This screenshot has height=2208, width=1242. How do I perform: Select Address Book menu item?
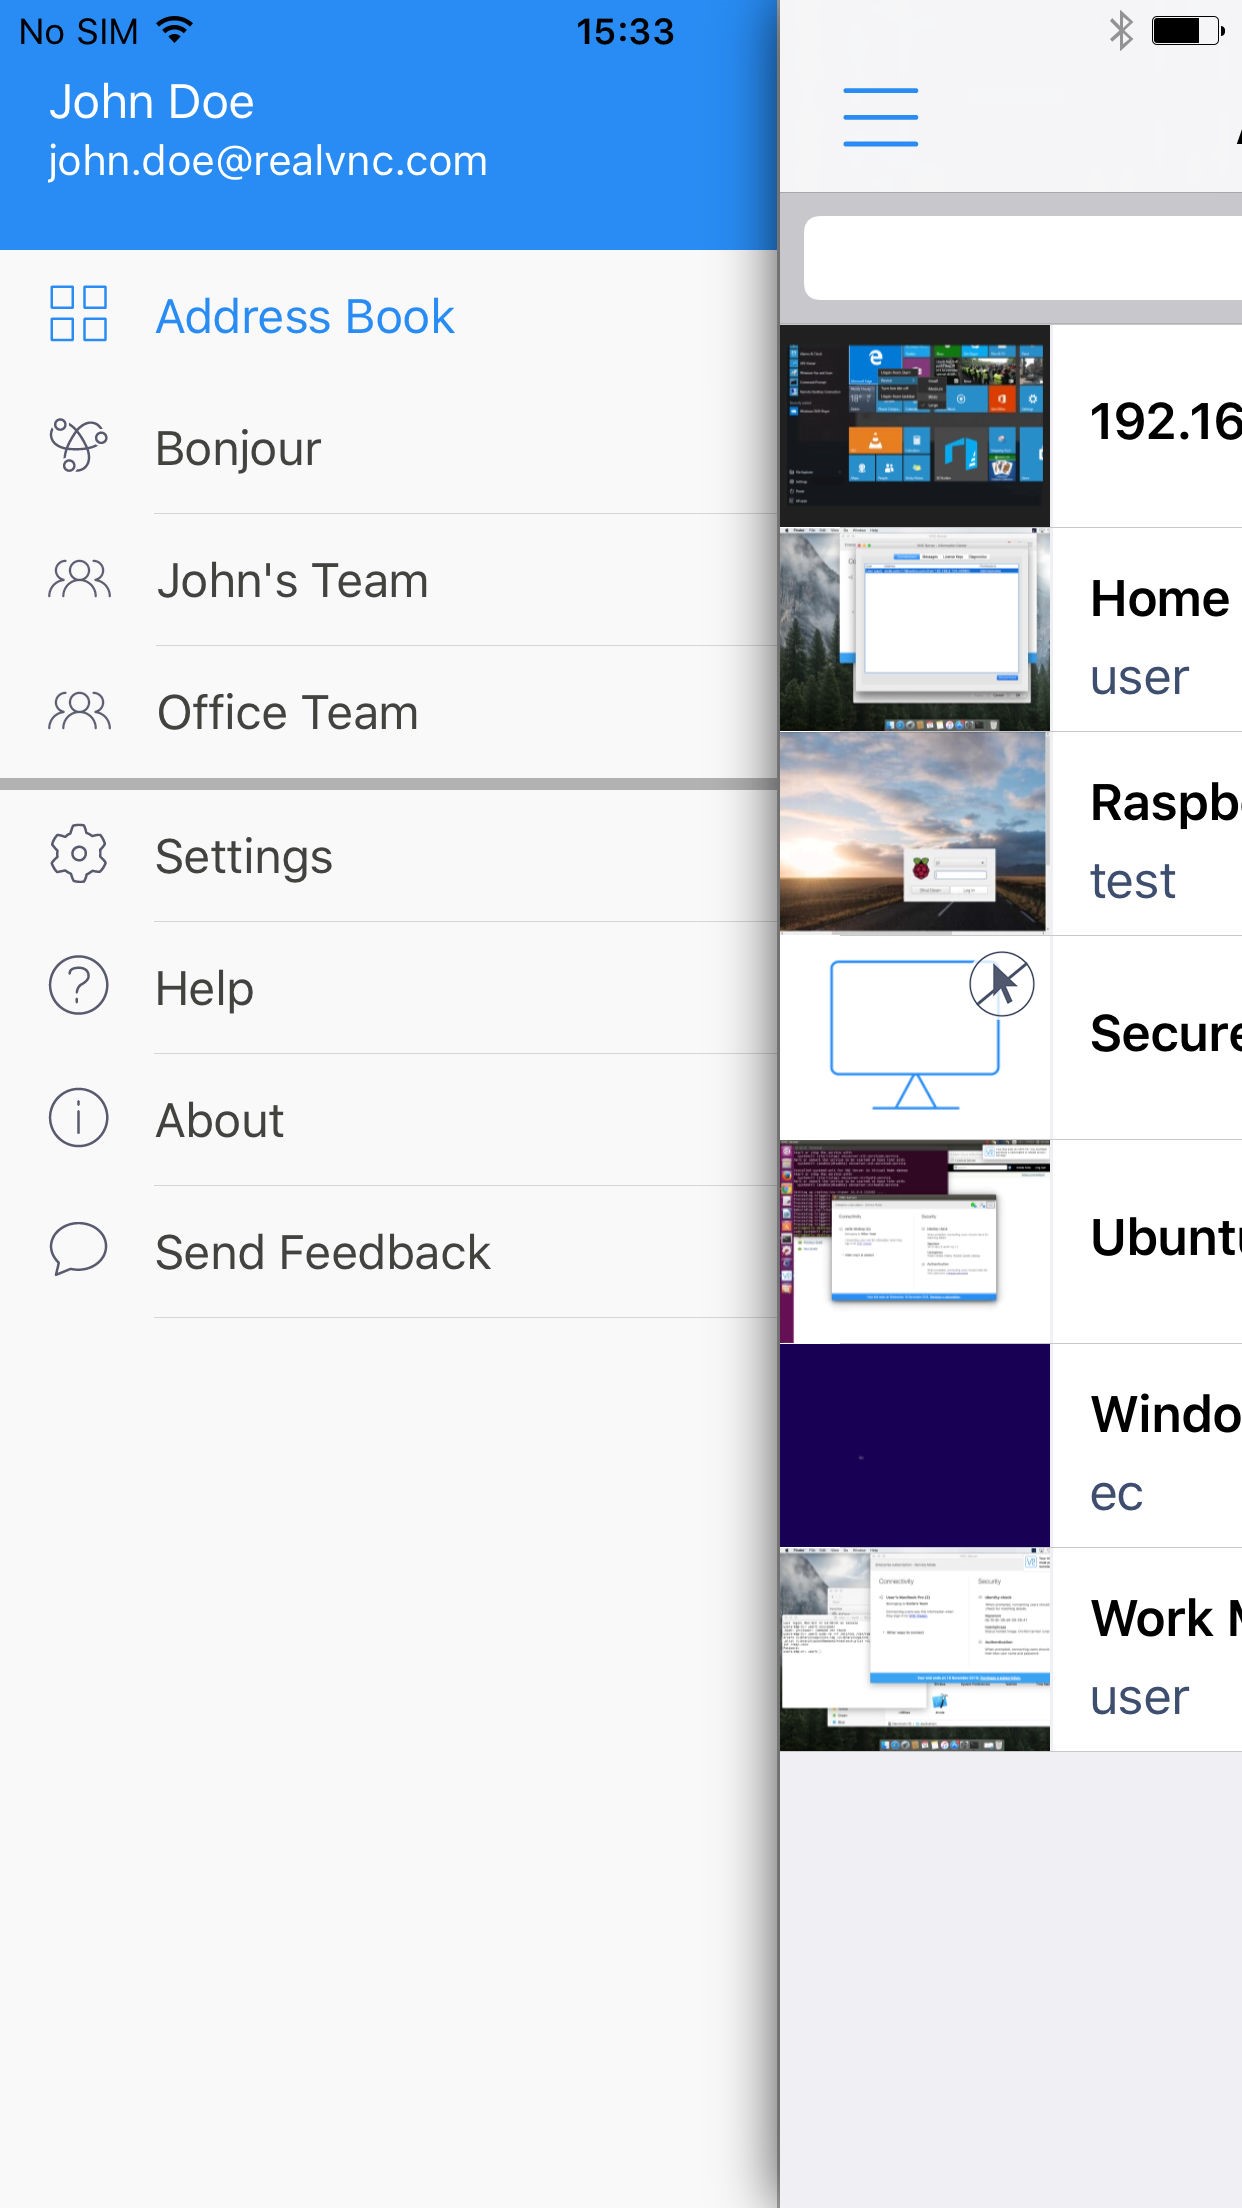coord(305,317)
